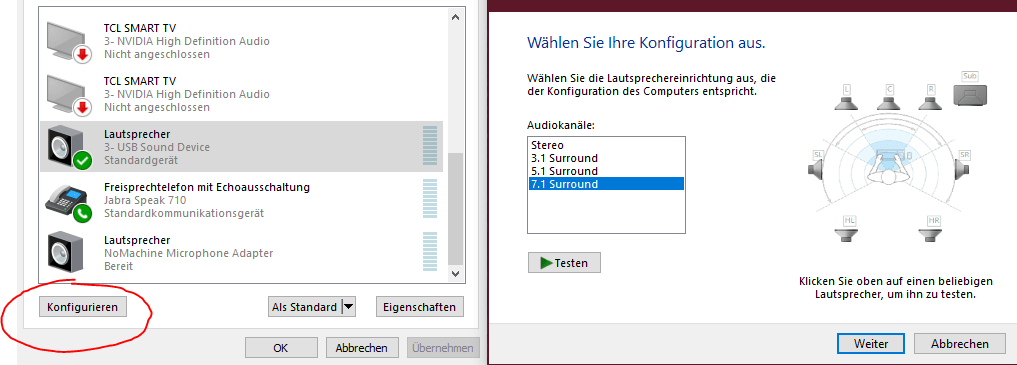Click level meter of NoMachine Lautsprecher
1017x365 pixels.
pyautogui.click(x=429, y=253)
